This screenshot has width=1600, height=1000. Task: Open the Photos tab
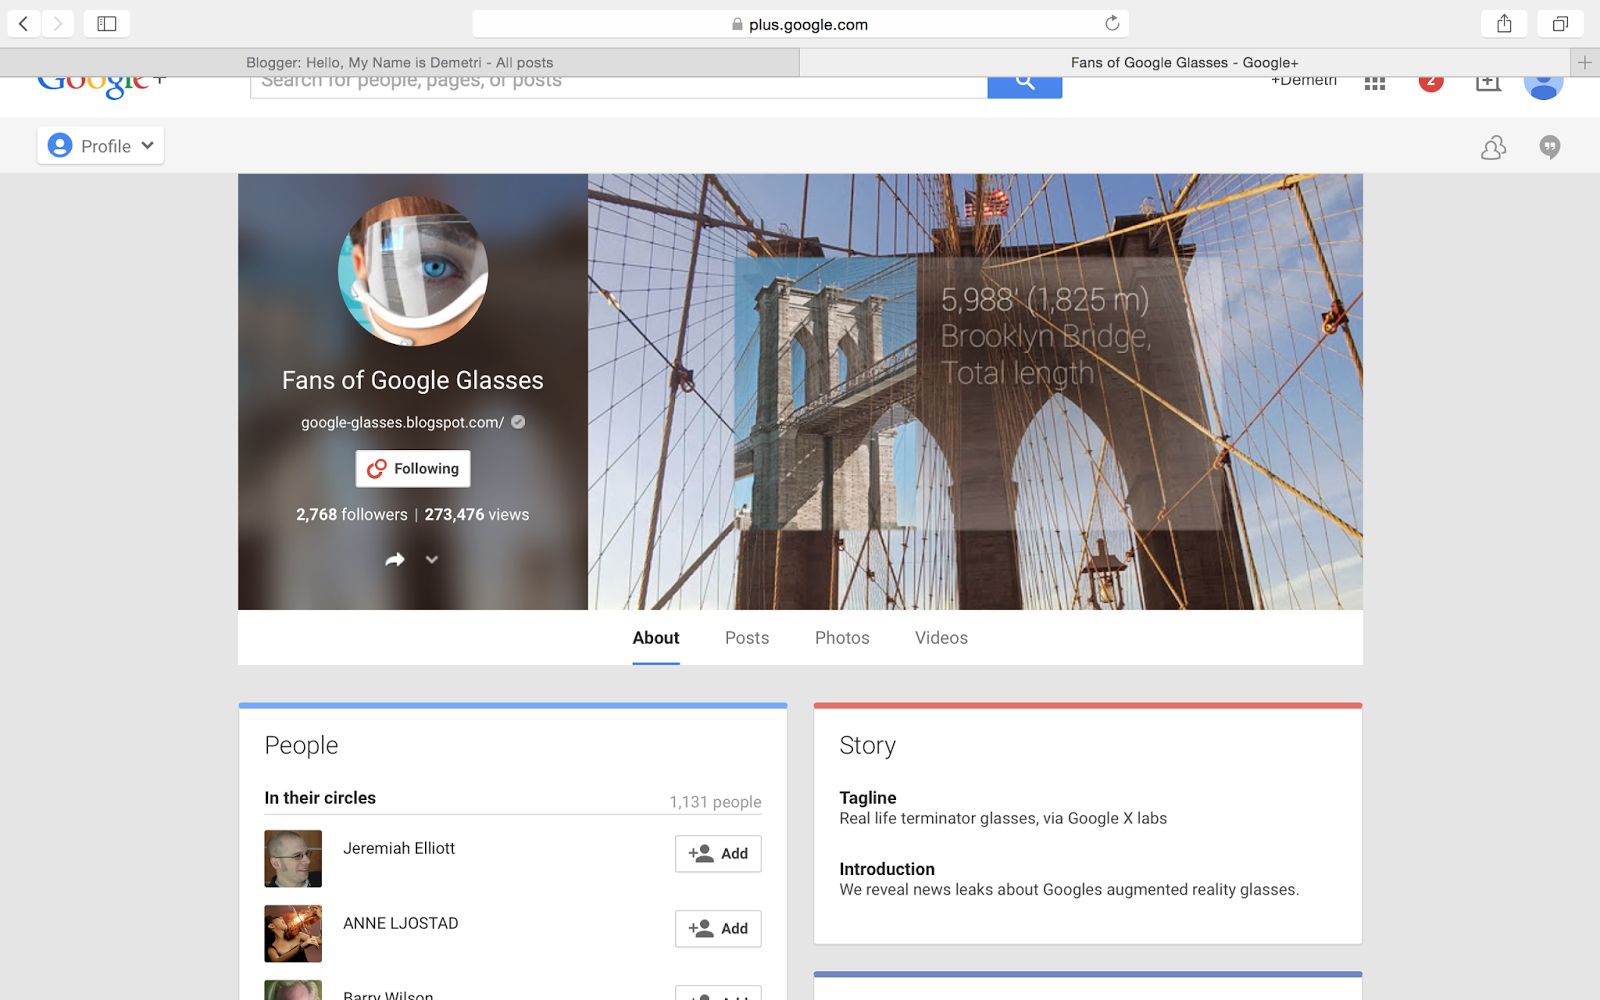(842, 638)
